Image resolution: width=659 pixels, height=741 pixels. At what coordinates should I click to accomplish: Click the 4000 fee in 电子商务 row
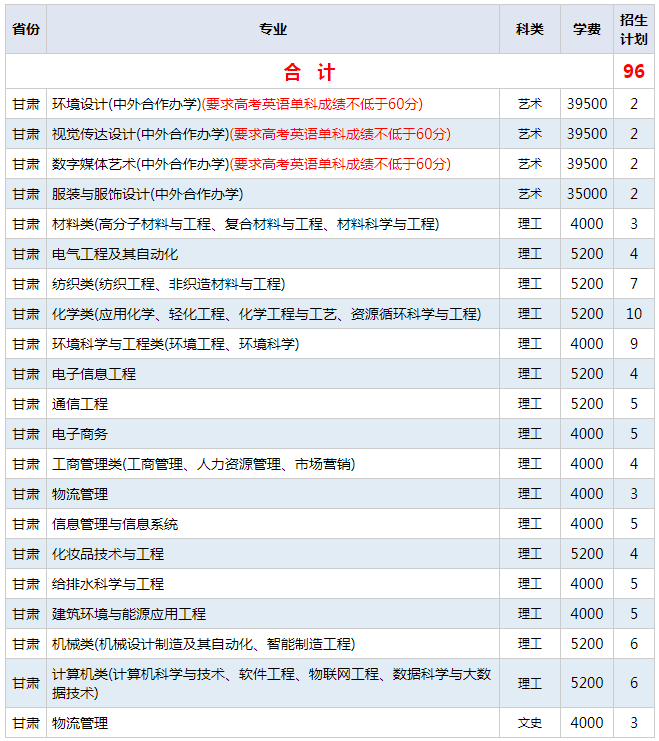click(x=587, y=434)
